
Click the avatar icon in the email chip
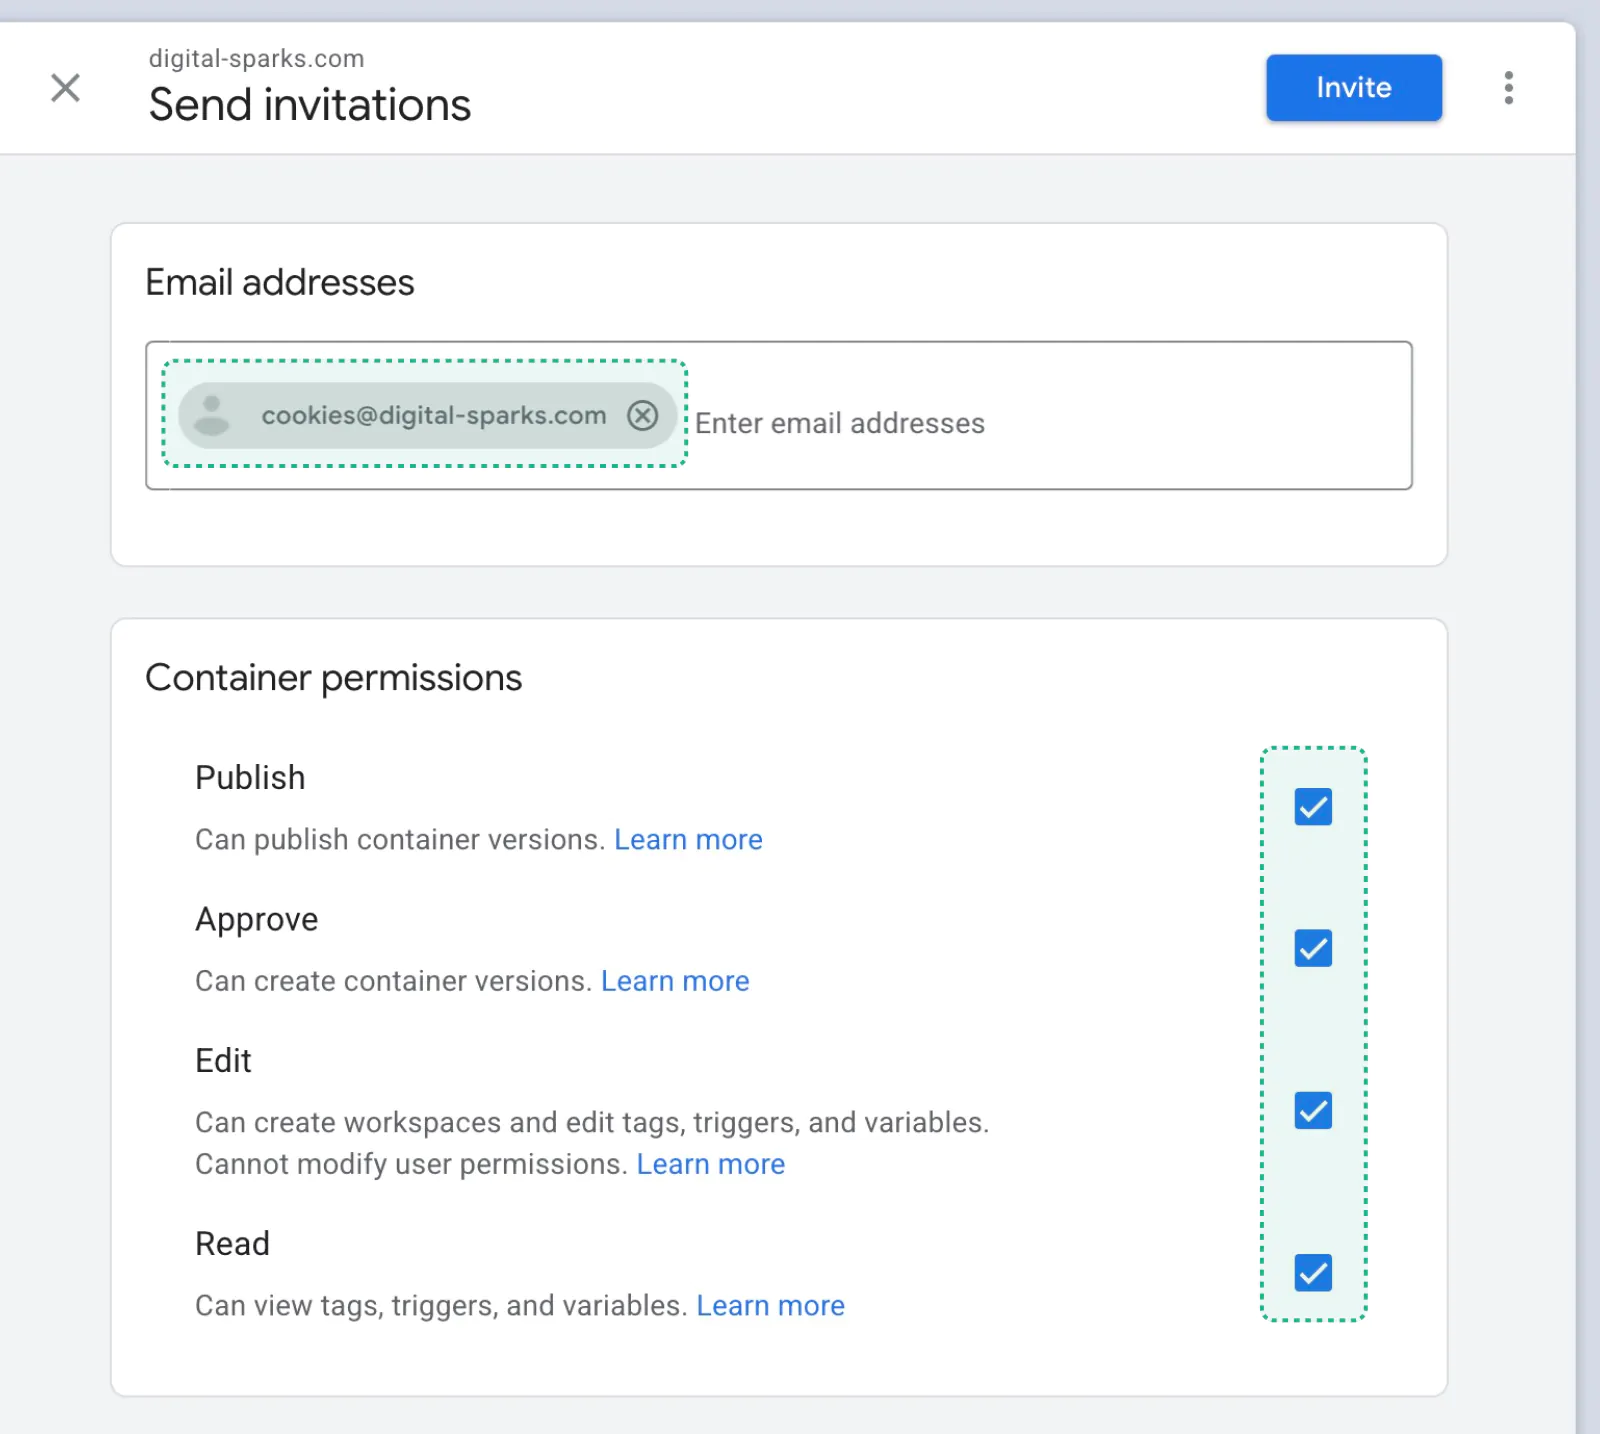pos(211,415)
